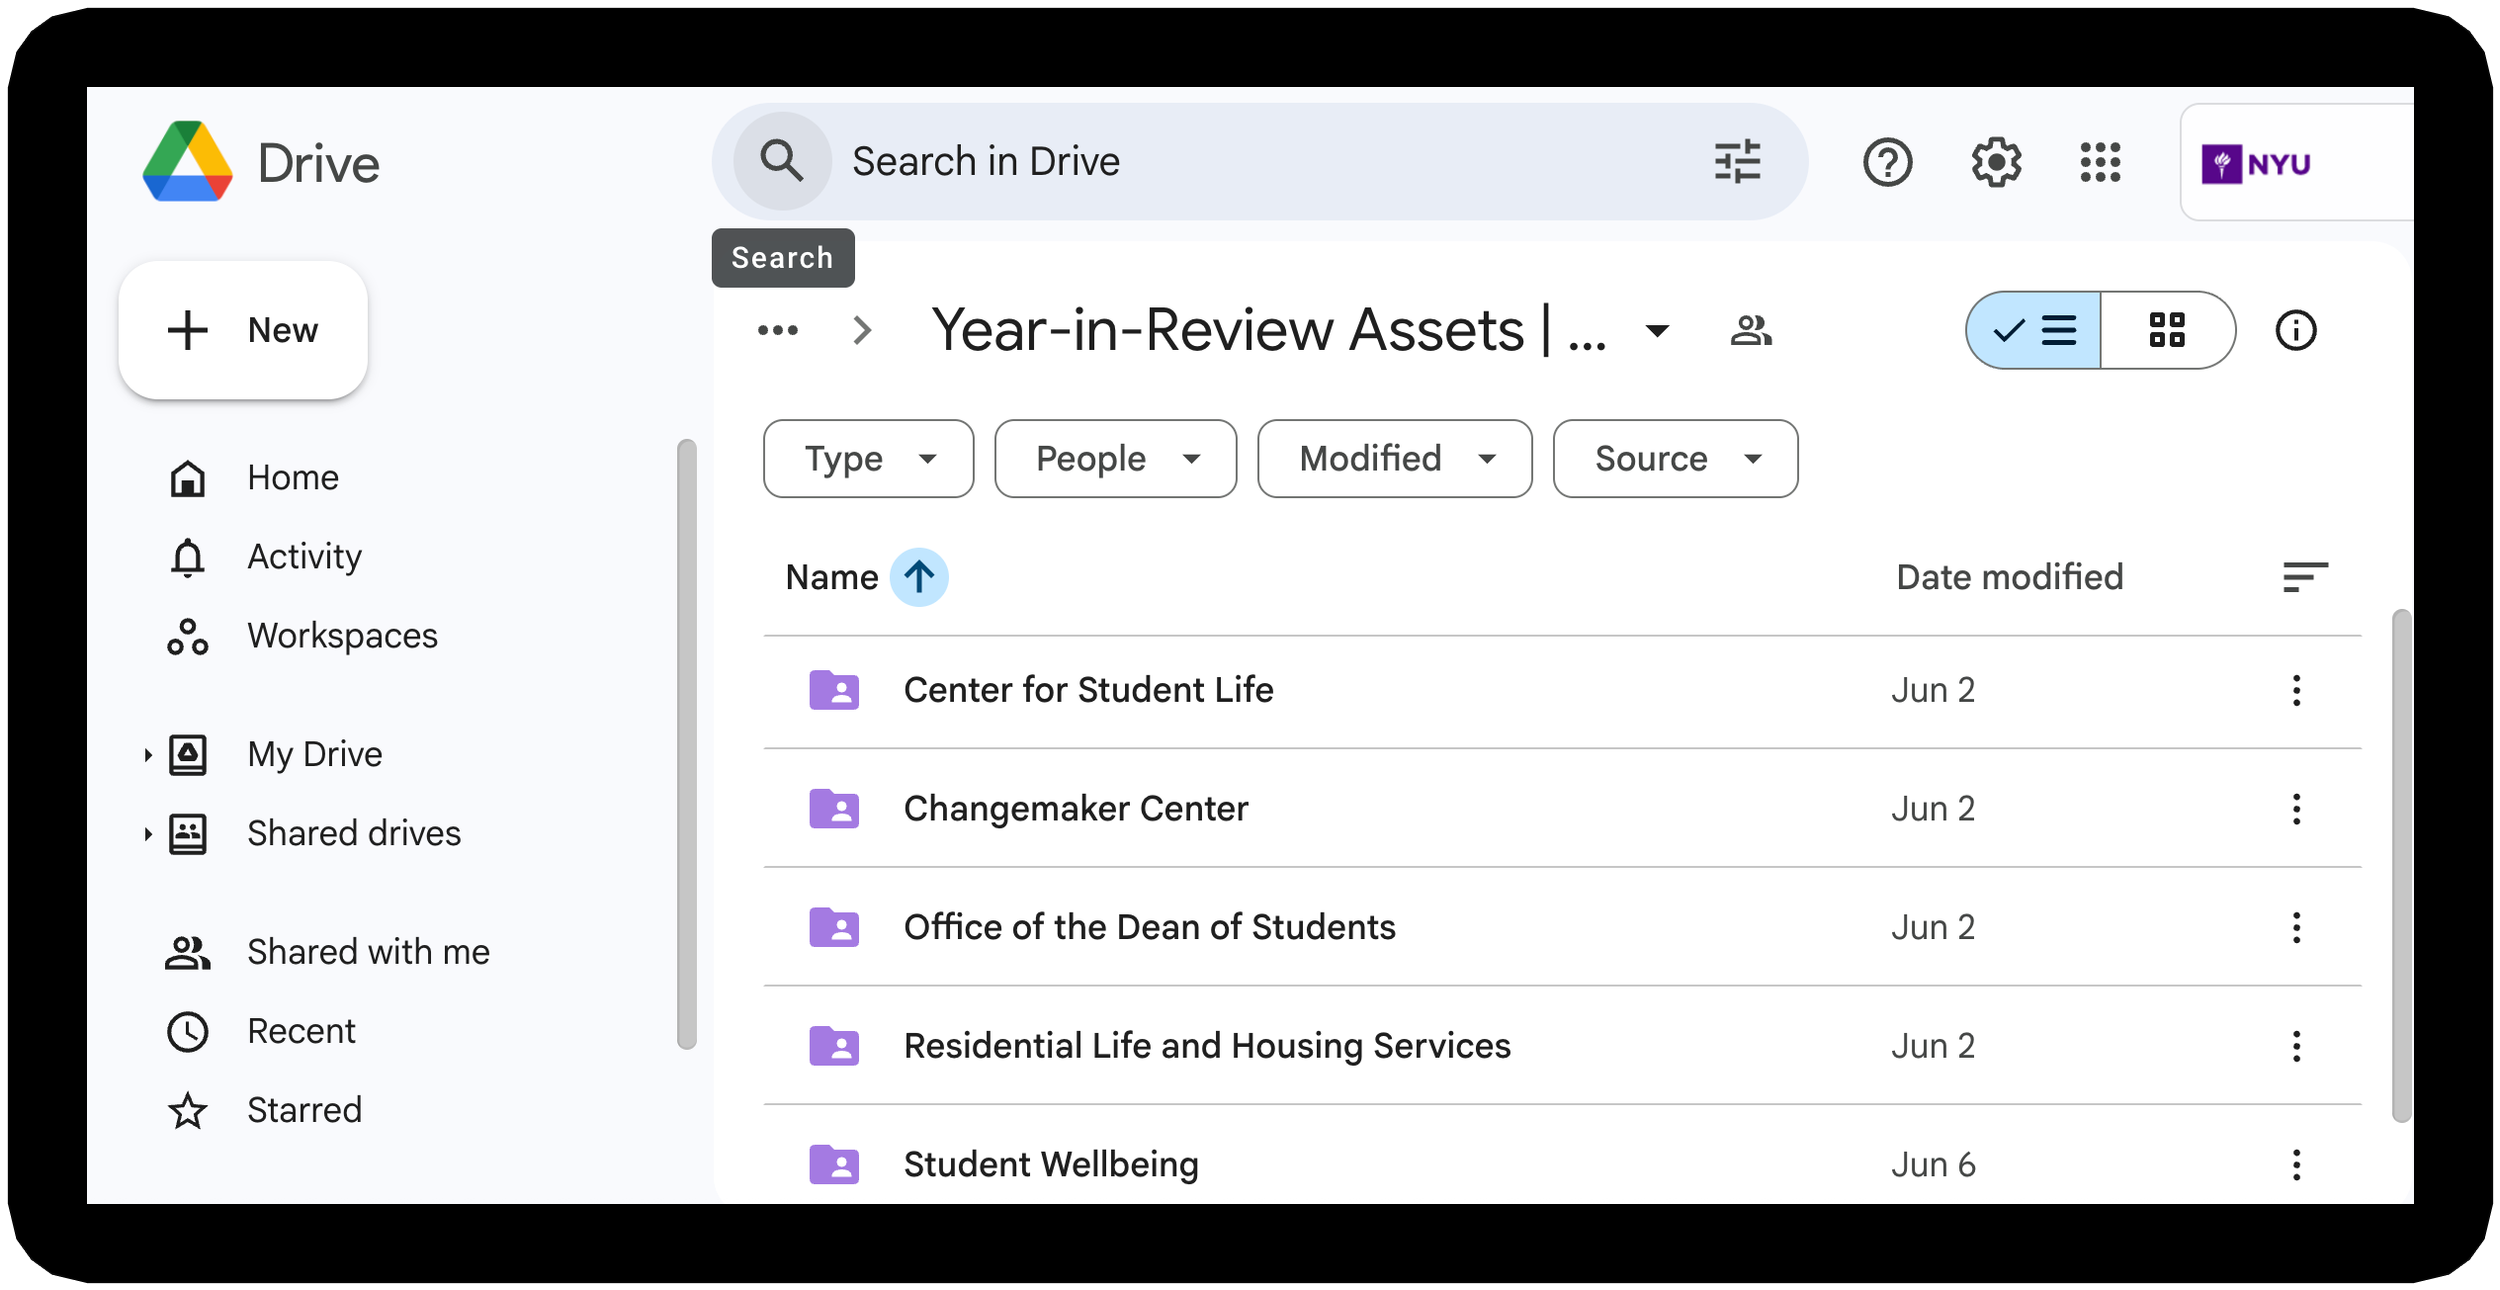
Task: Open the Google apps launcher
Action: pyautogui.click(x=2102, y=162)
